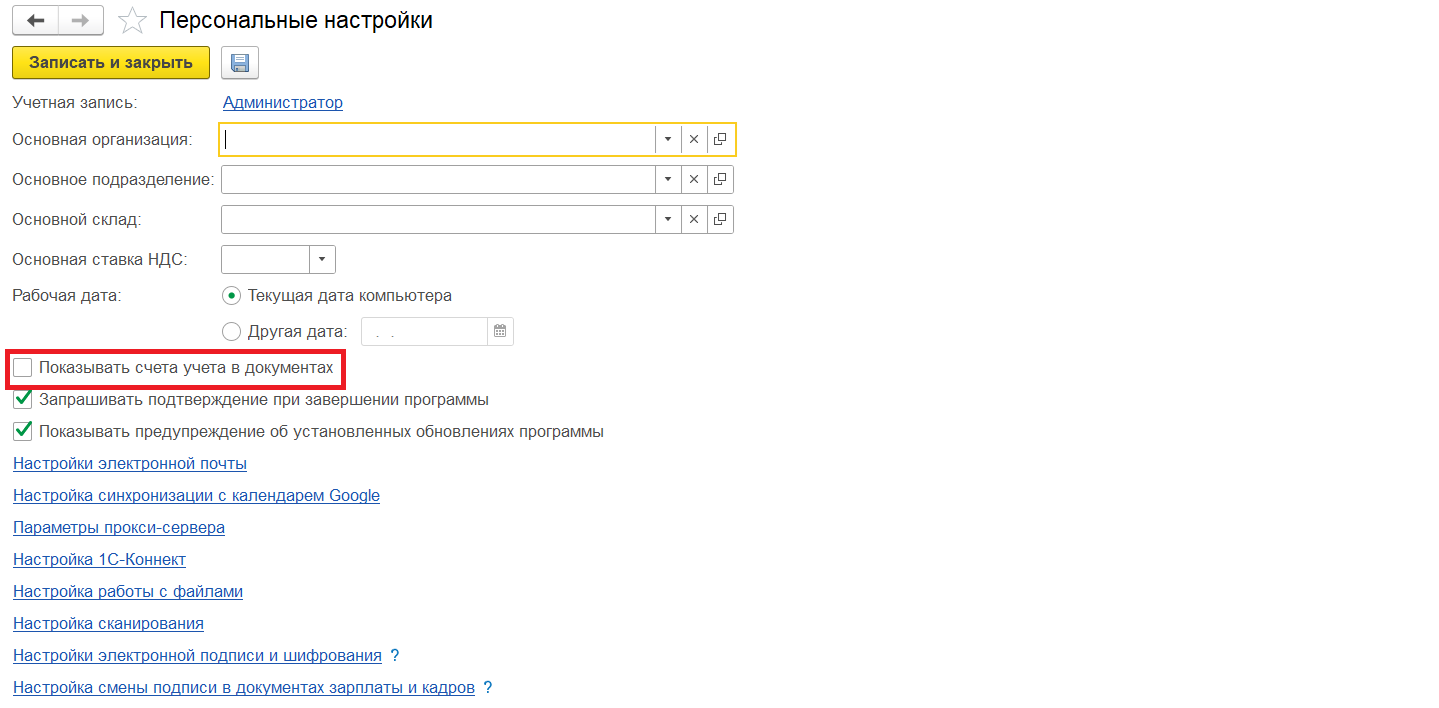Viewport: 1439px width, 708px height.
Task: Open full selection list for Основной склад
Action: pos(719,219)
